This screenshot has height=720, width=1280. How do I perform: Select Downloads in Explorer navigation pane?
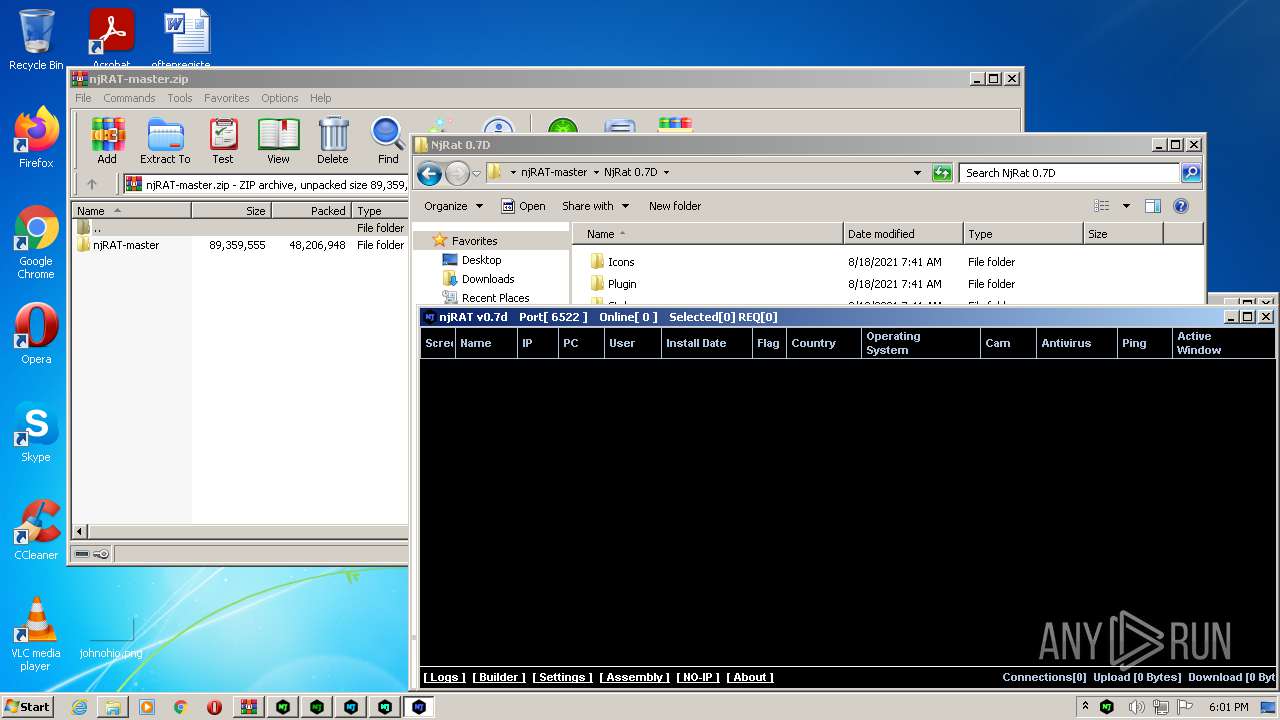tap(488, 279)
